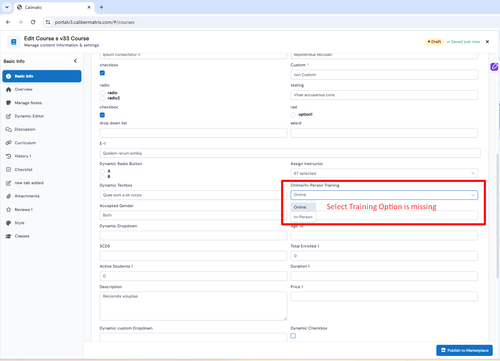The image size is (500, 361).
Task: Open the tab search dropdown arrow
Action: click(7, 7)
